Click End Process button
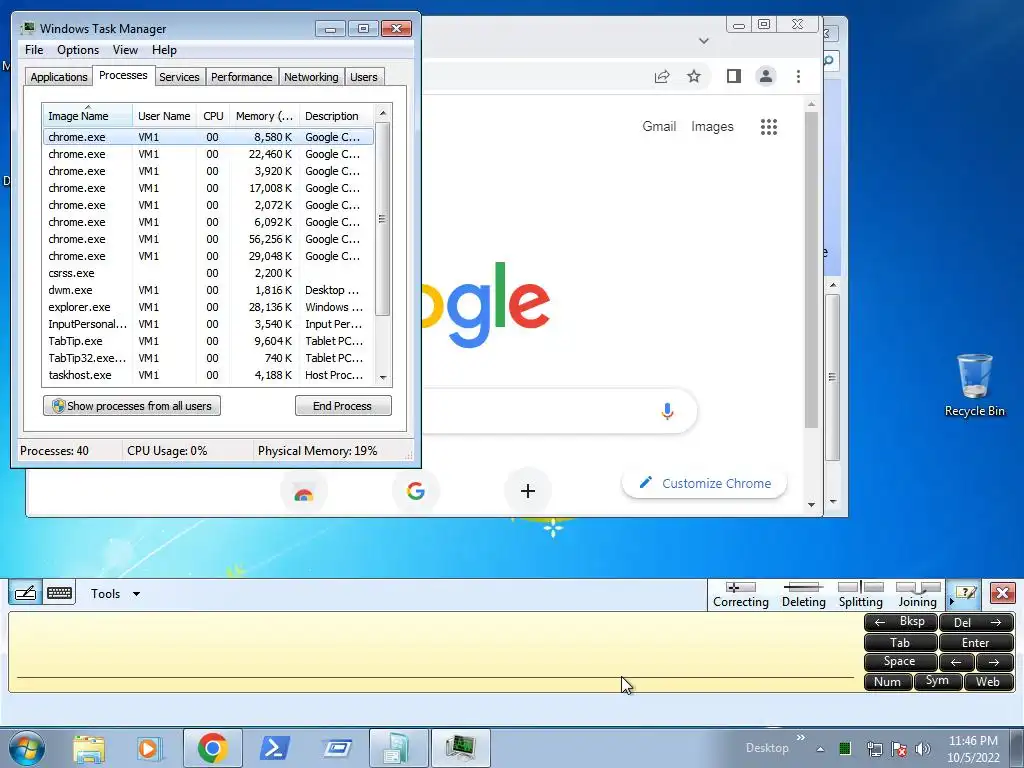 (343, 406)
